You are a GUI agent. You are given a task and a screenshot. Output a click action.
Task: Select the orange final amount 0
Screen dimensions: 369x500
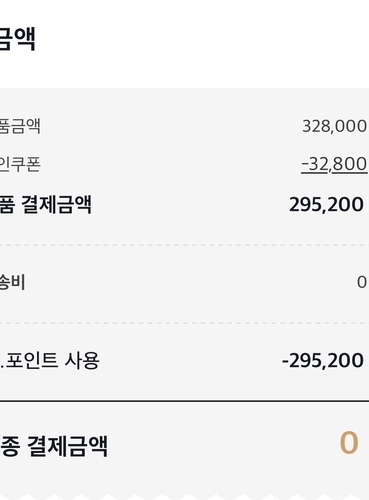349,443
